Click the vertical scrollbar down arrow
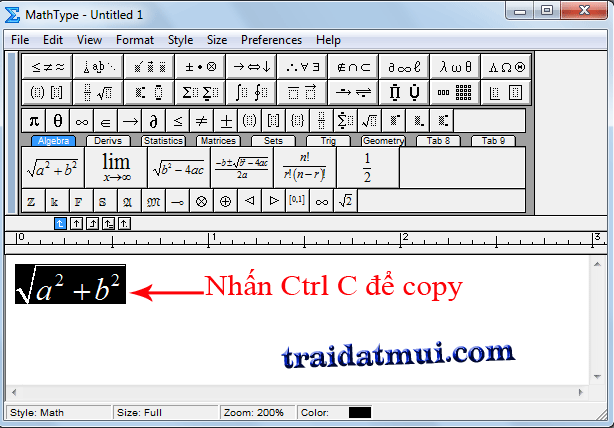The width and height of the screenshot is (614, 428). point(597,377)
